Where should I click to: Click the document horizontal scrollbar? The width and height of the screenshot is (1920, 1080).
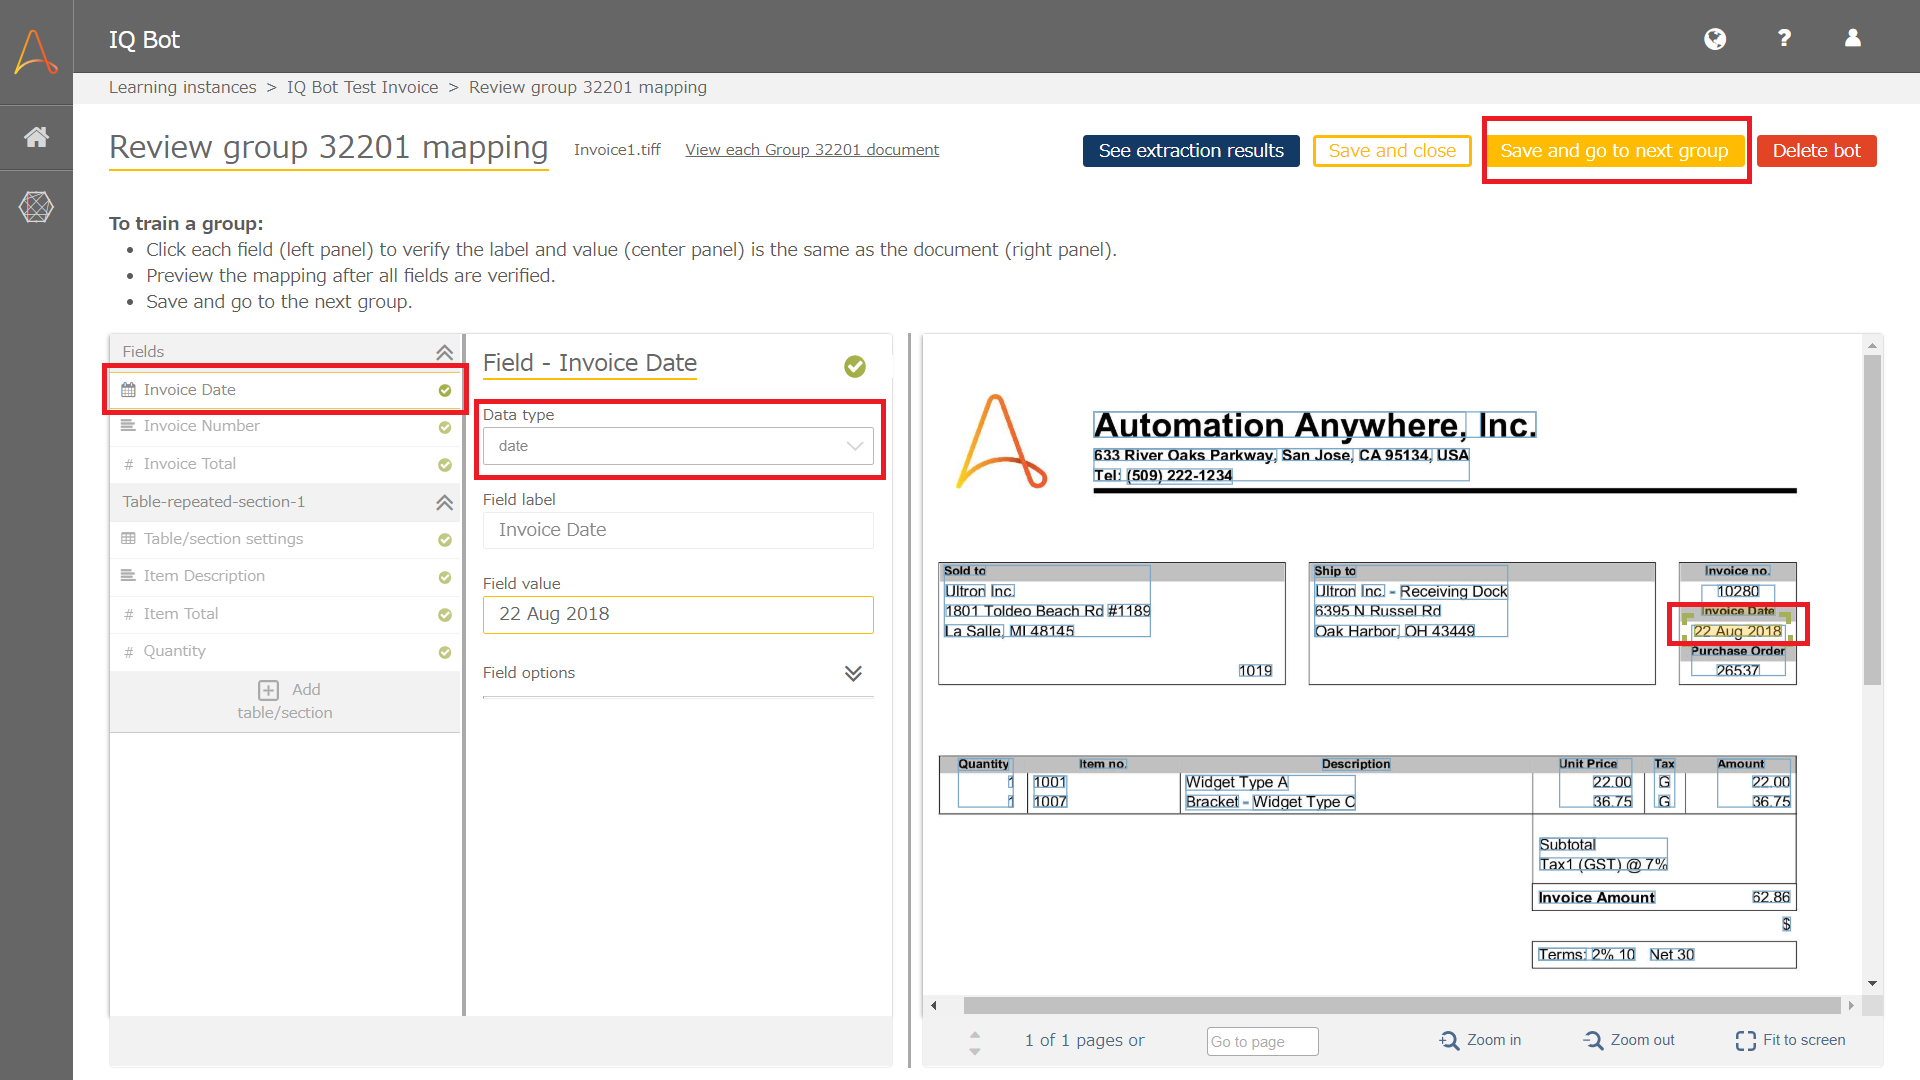(x=1401, y=1005)
